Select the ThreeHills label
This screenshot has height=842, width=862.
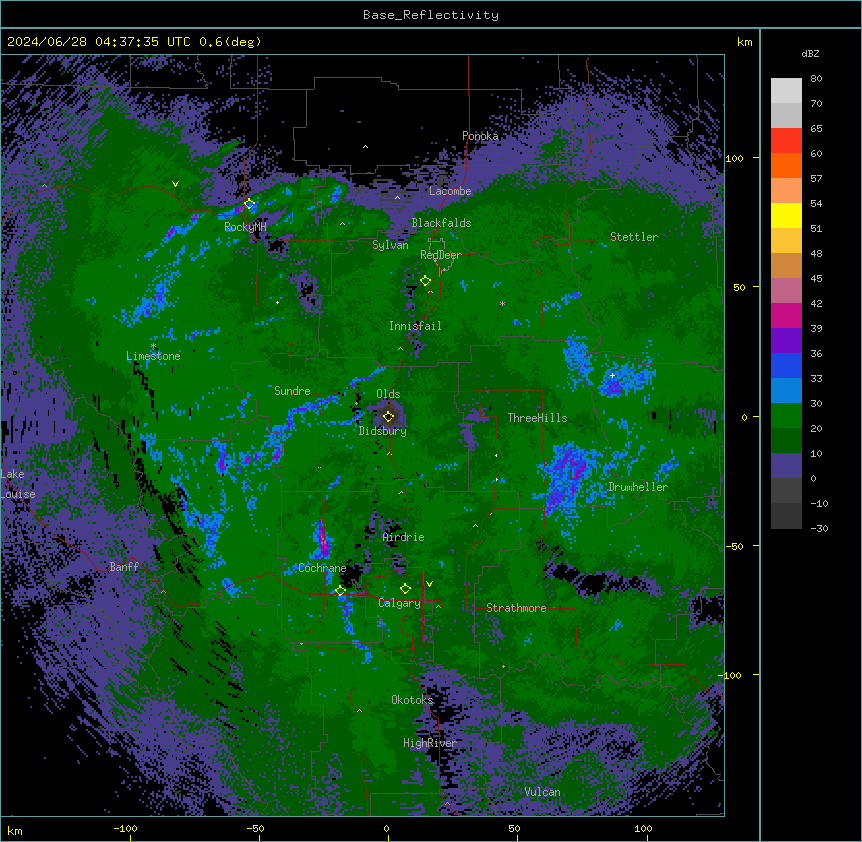(x=537, y=418)
